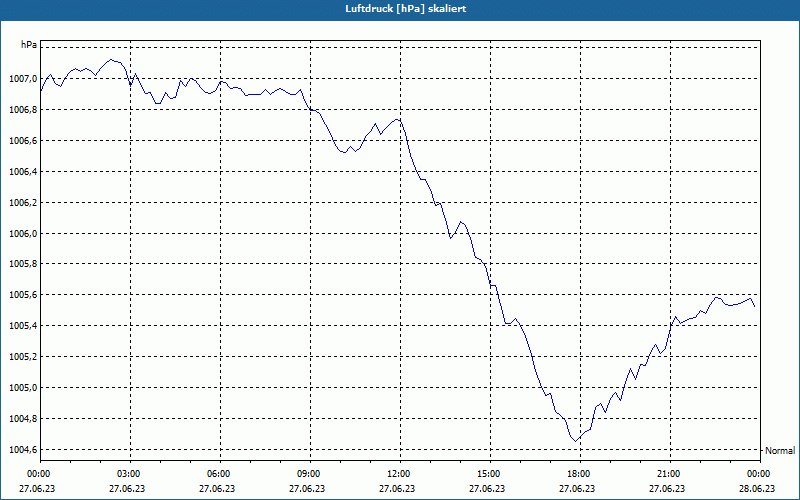The image size is (800, 500).
Task: Click the 18:00 time axis label
Action: pos(580,474)
